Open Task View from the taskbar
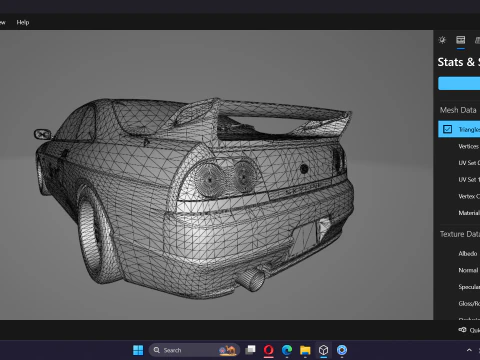The width and height of the screenshot is (480, 360). click(250, 350)
